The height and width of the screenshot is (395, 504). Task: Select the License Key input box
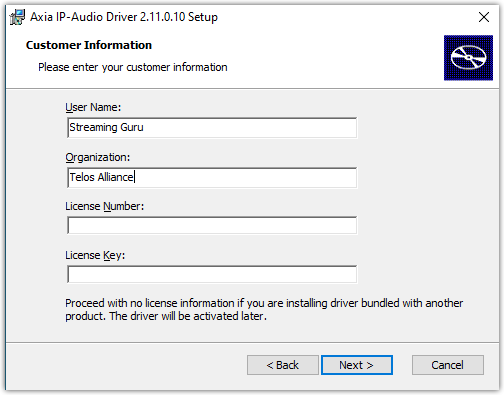(212, 274)
